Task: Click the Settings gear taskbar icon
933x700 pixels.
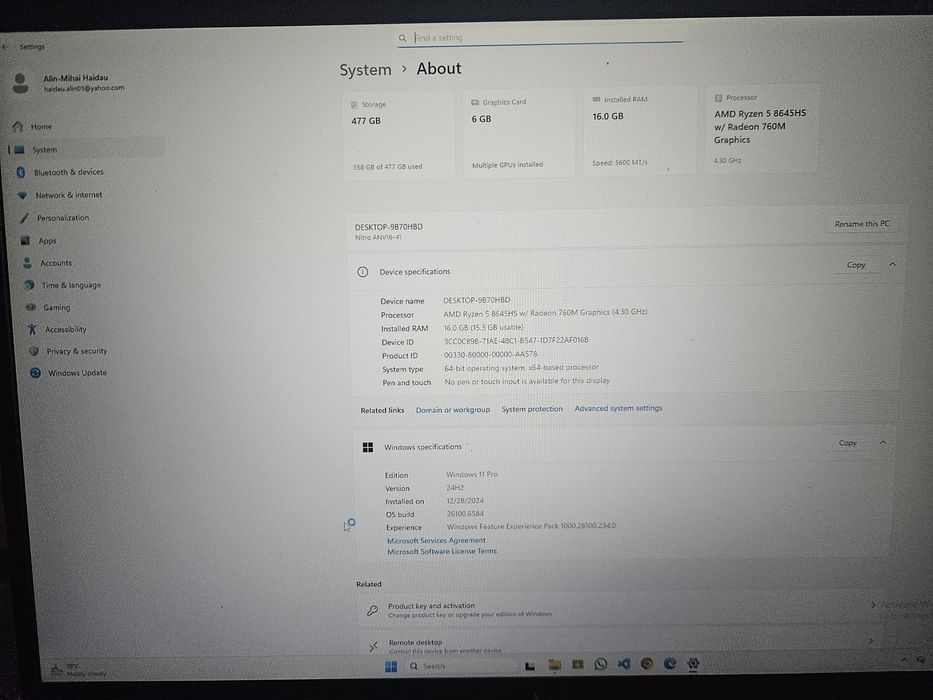Action: click(x=693, y=663)
